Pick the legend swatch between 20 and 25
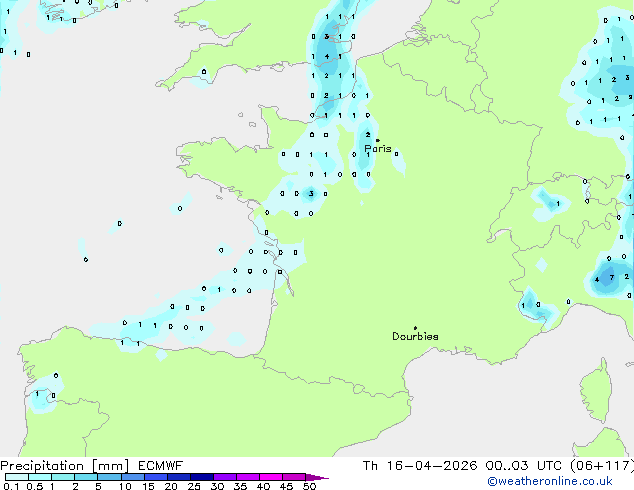Image resolution: width=634 pixels, height=490 pixels. (178, 477)
